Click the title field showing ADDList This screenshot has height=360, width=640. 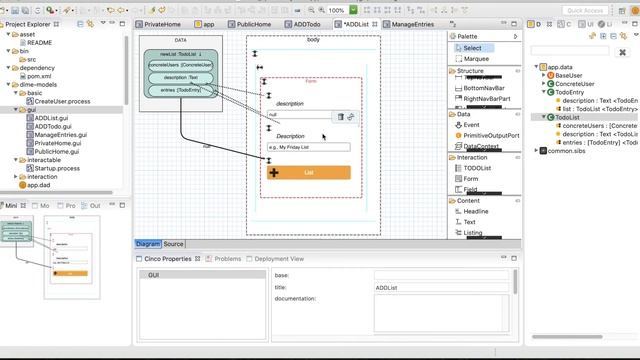click(441, 287)
